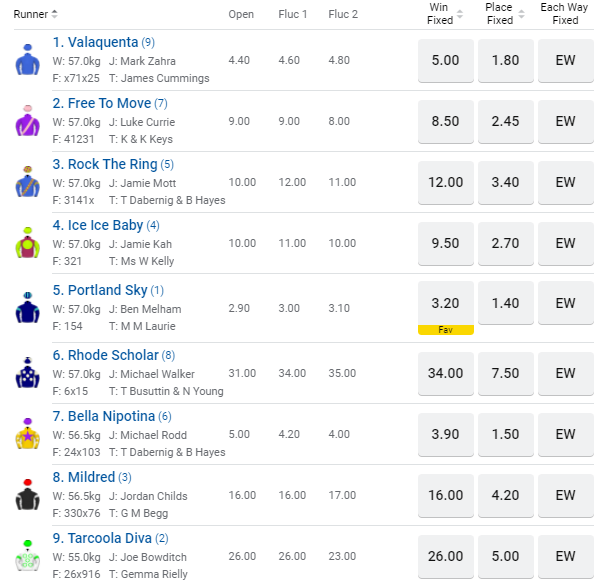Click Tarcoola Diva's white and green silks
Viewport: 606px width, 583px height.
(x=27, y=556)
